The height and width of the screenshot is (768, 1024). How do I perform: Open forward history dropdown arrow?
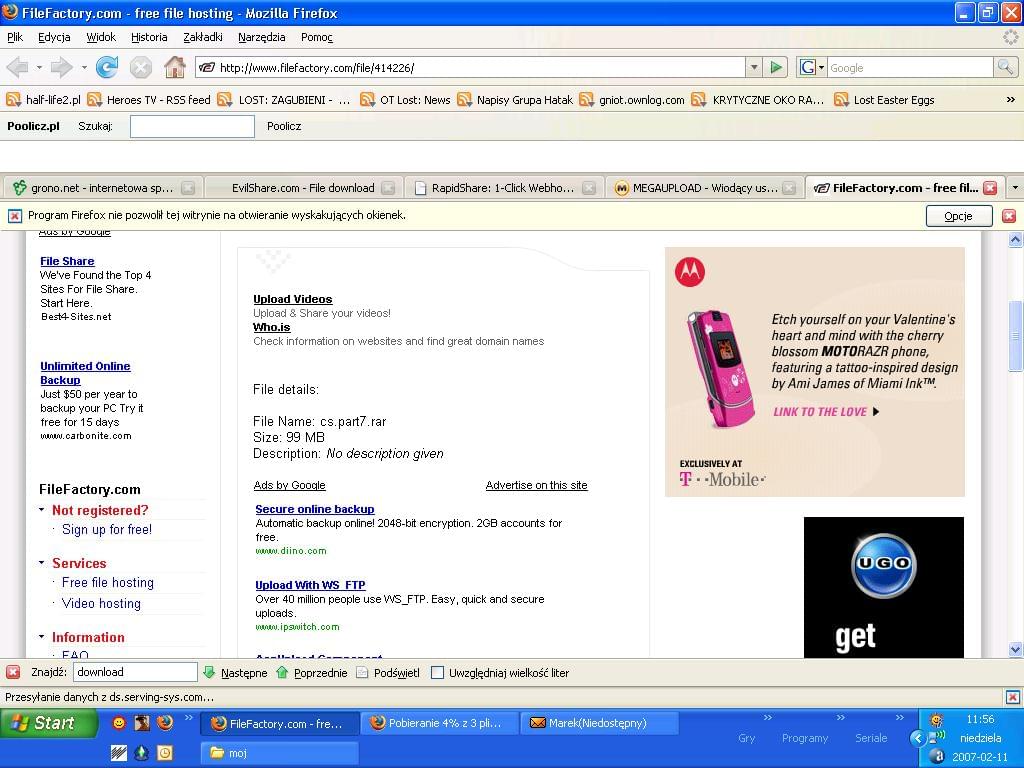coord(84,67)
